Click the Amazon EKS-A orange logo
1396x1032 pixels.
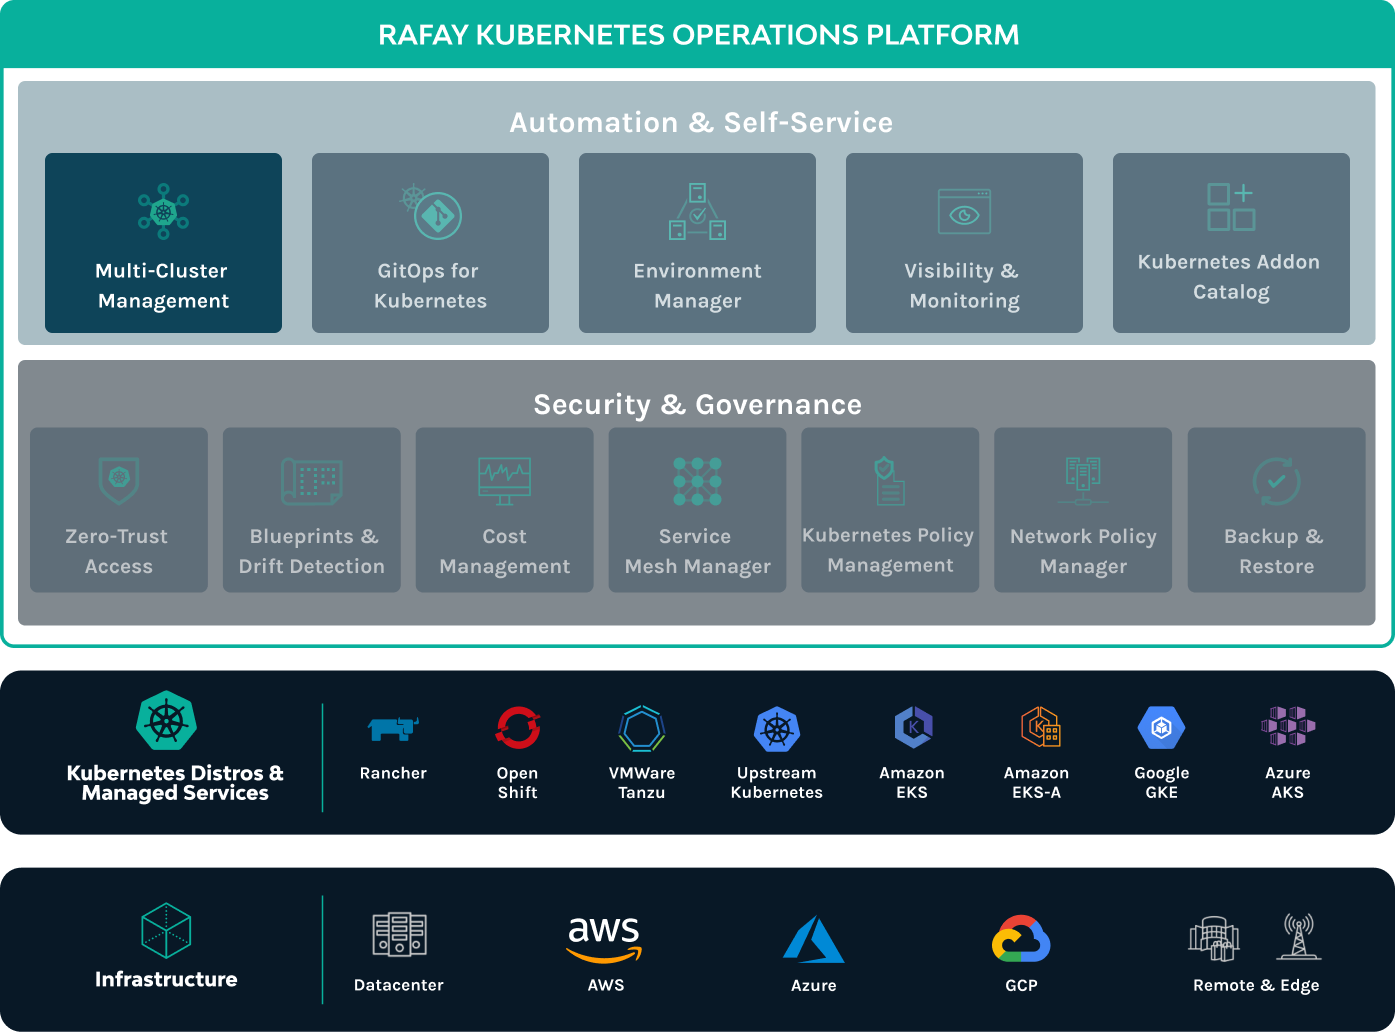(1040, 727)
